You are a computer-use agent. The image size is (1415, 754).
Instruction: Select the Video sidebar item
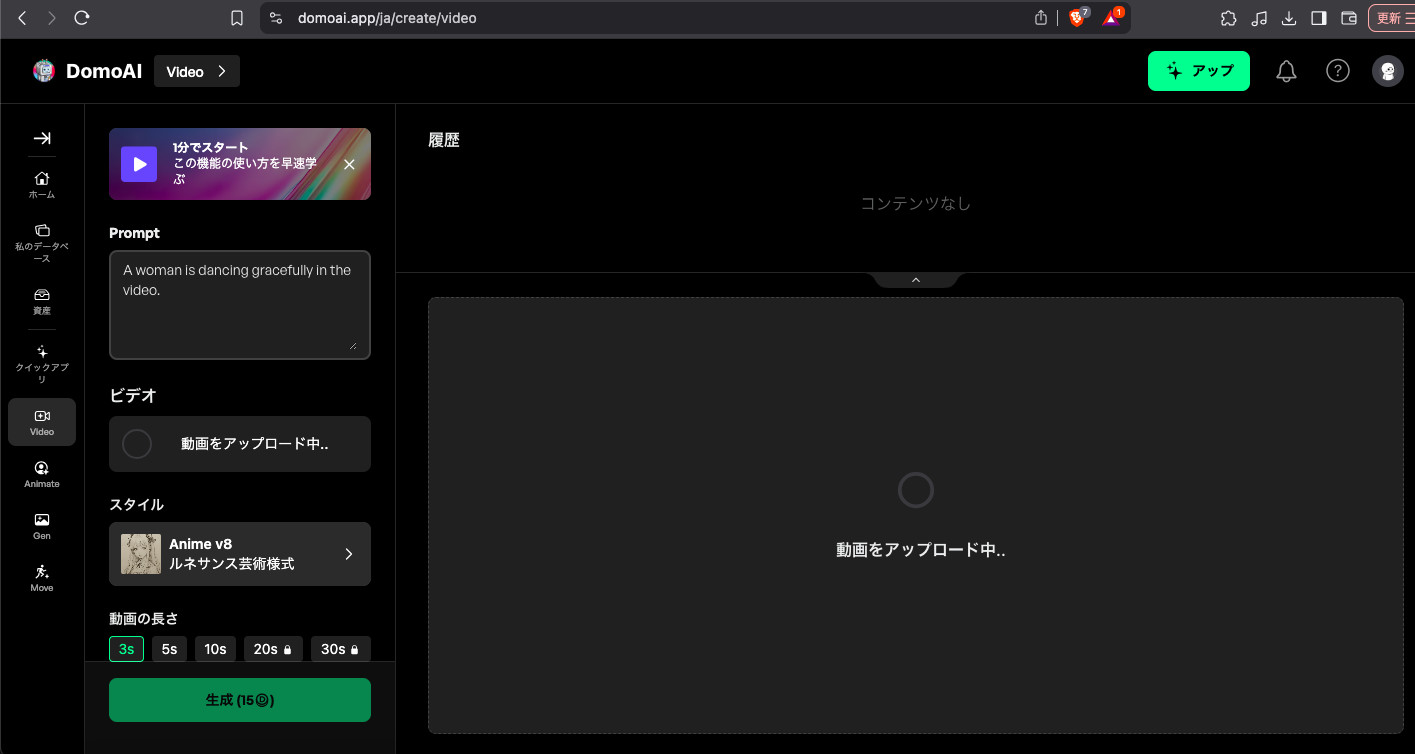click(42, 422)
